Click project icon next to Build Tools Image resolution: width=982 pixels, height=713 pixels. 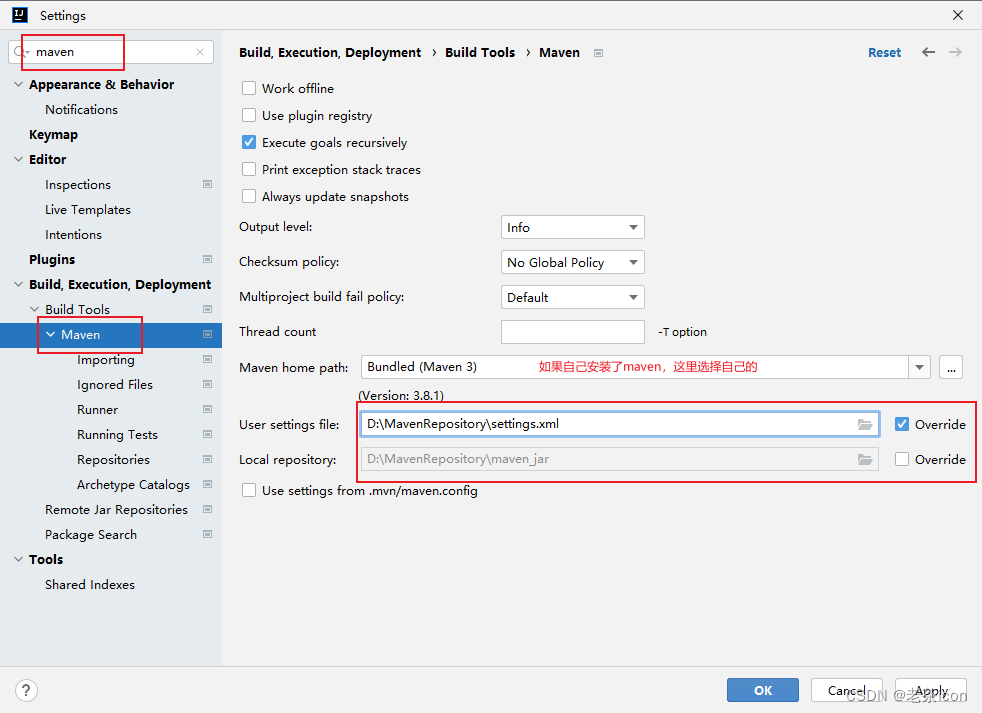207,310
